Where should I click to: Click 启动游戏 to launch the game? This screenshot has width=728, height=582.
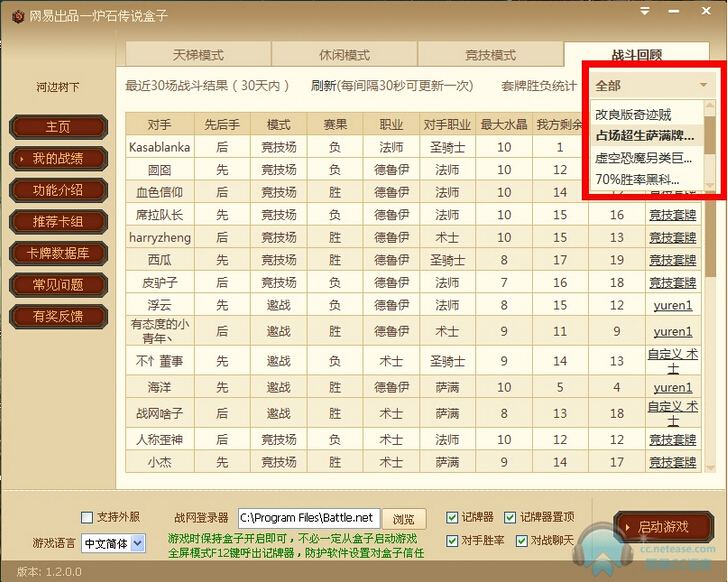tap(663, 527)
